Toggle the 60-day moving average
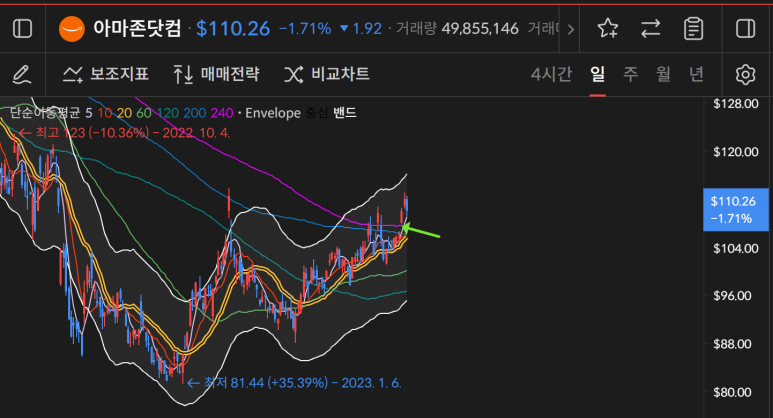773x418 pixels. (144, 113)
